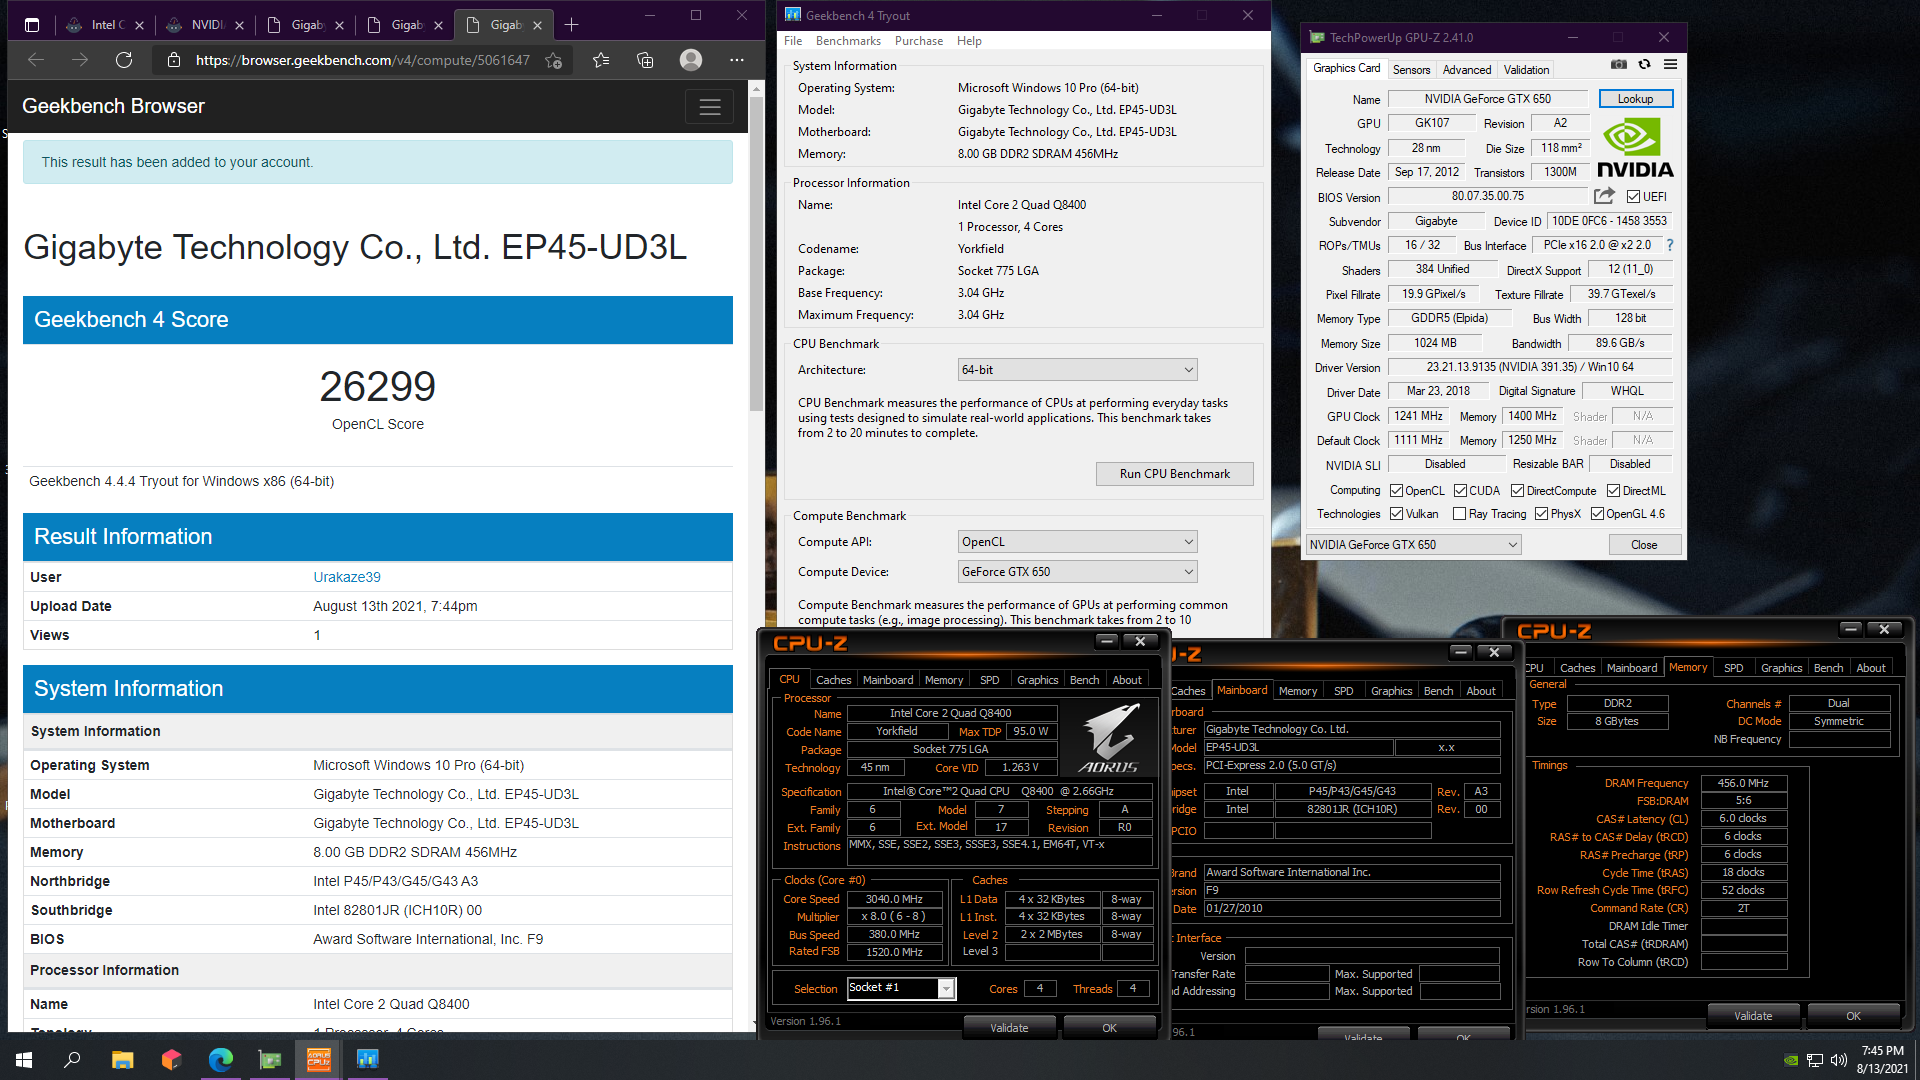Take a GPU-Z screenshot with camera icon
Image resolution: width=1920 pixels, height=1080 pixels.
[x=1618, y=64]
